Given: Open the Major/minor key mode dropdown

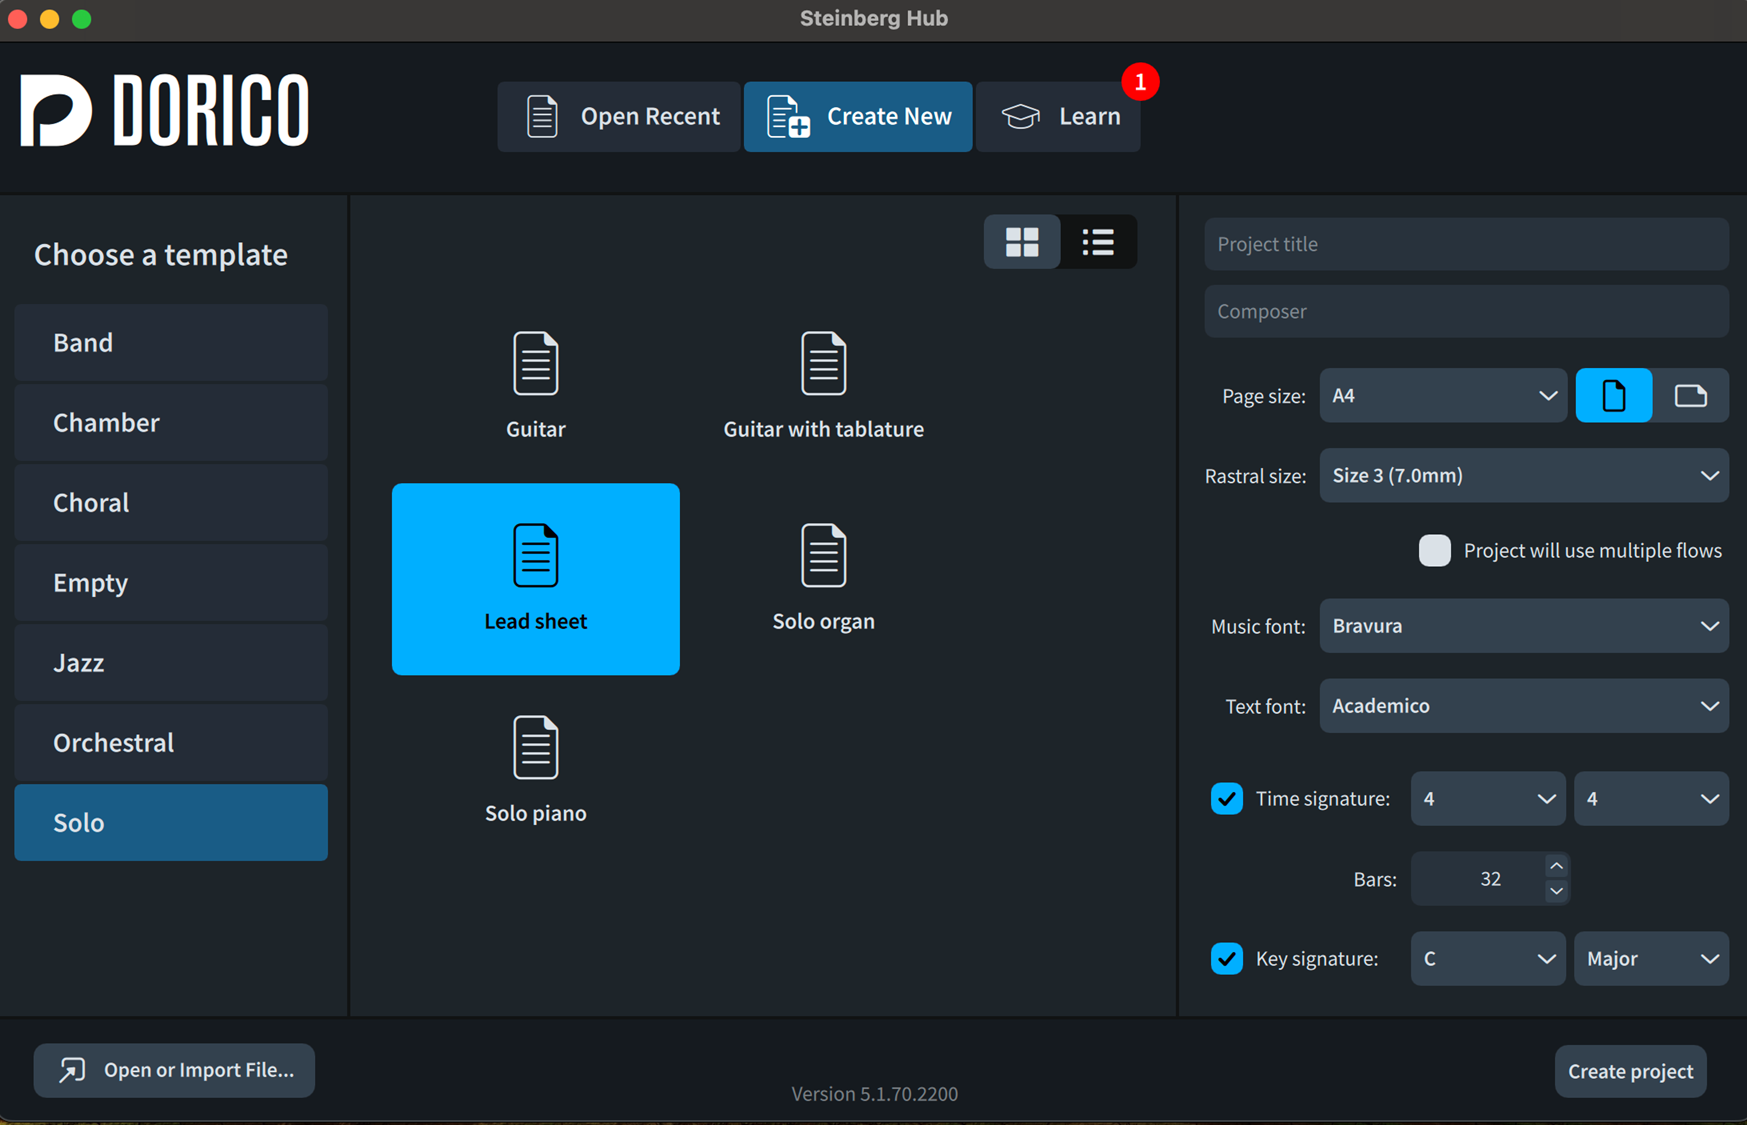Looking at the screenshot, I should pyautogui.click(x=1651, y=959).
